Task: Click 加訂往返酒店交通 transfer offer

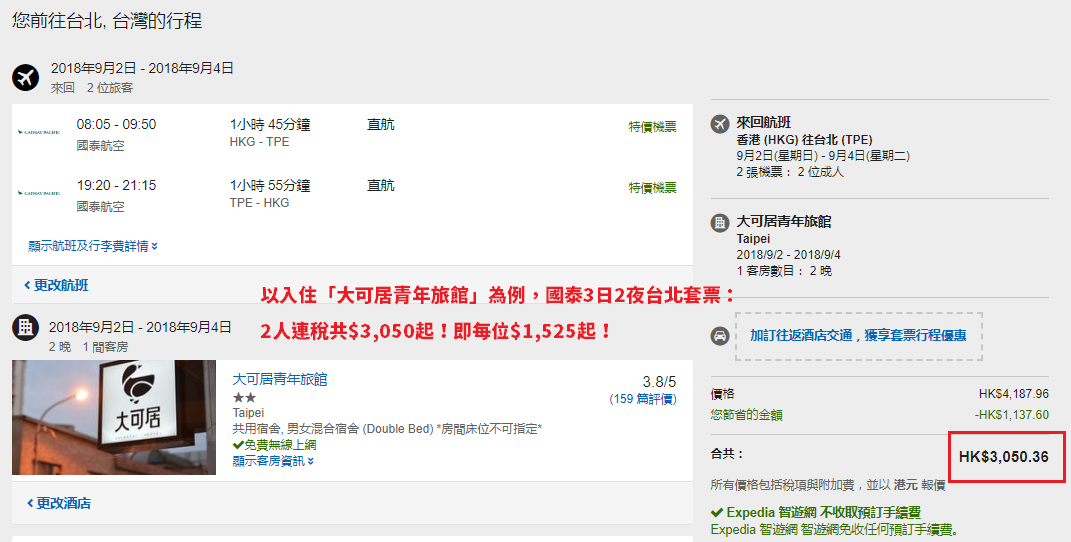Action: 858,335
